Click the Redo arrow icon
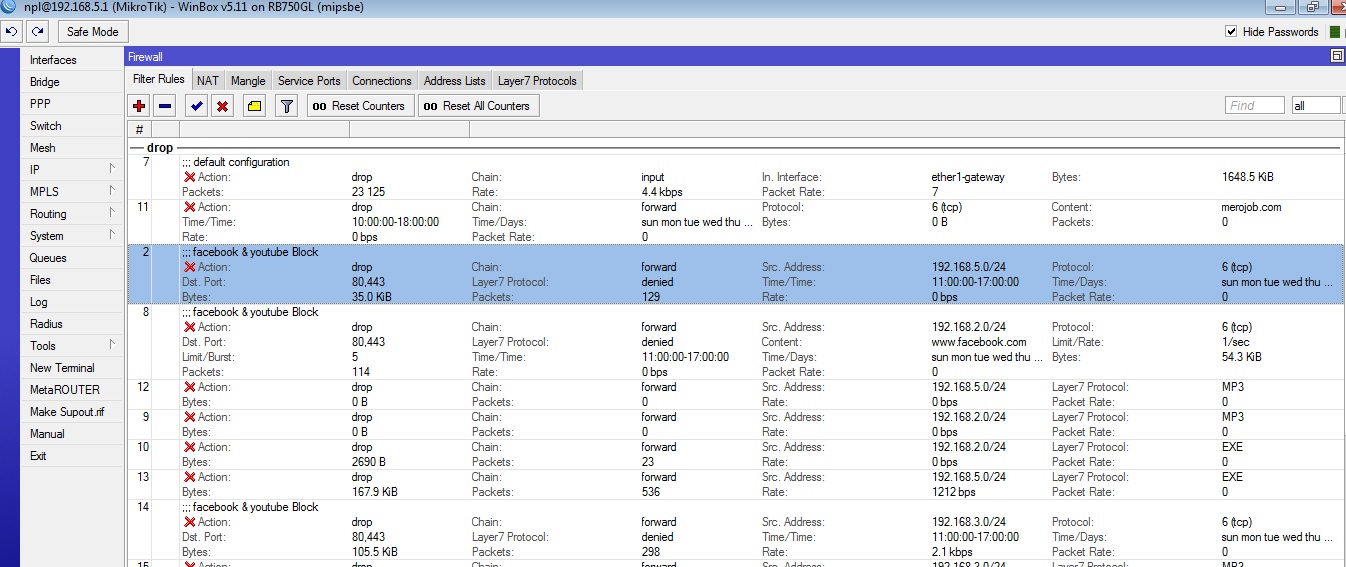1346x567 pixels. [37, 32]
